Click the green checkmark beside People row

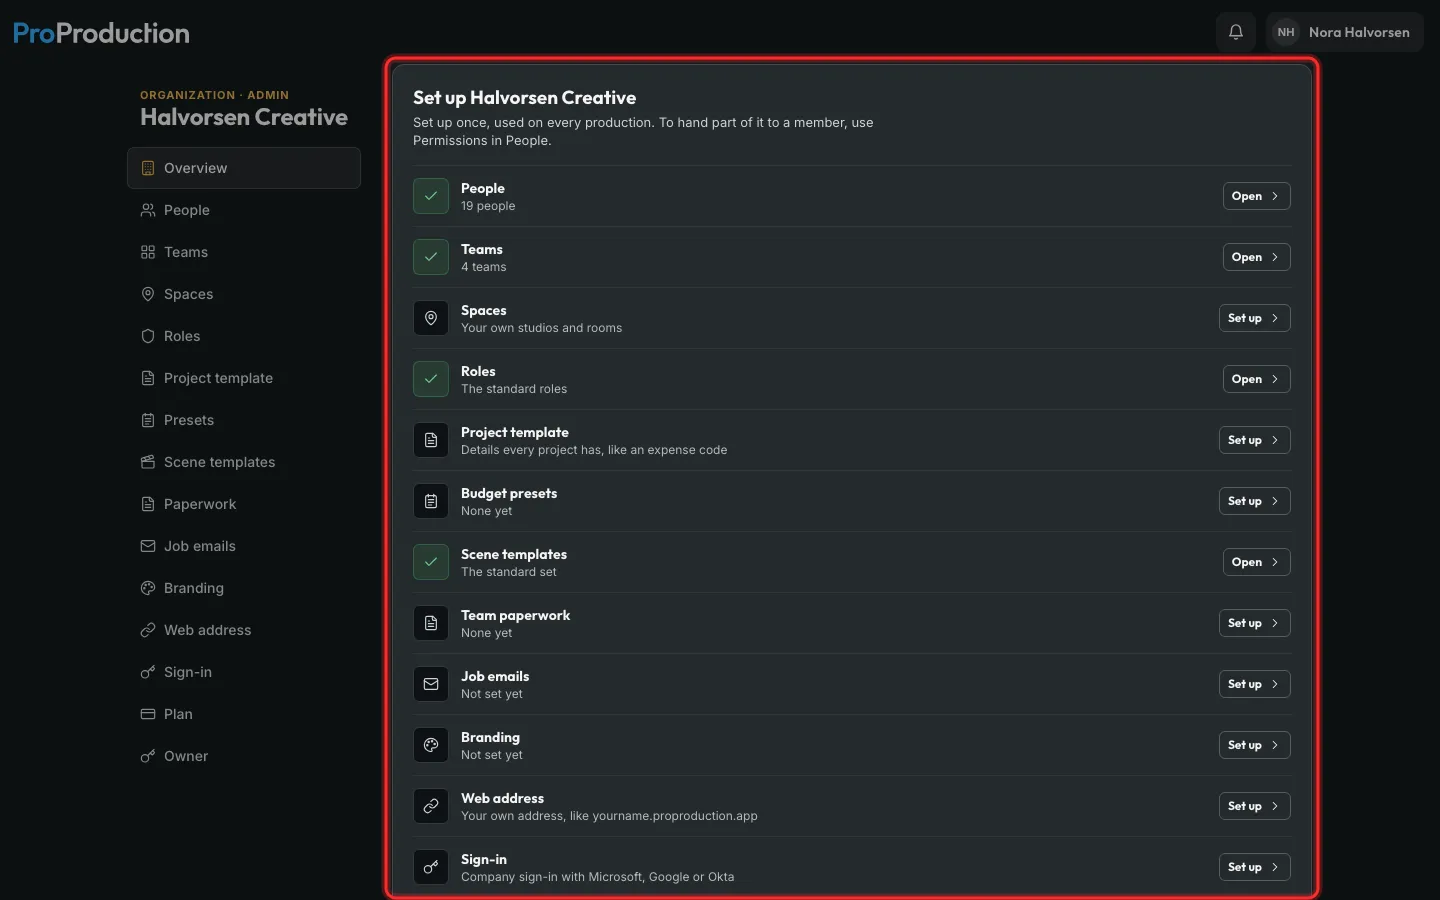pyautogui.click(x=431, y=196)
